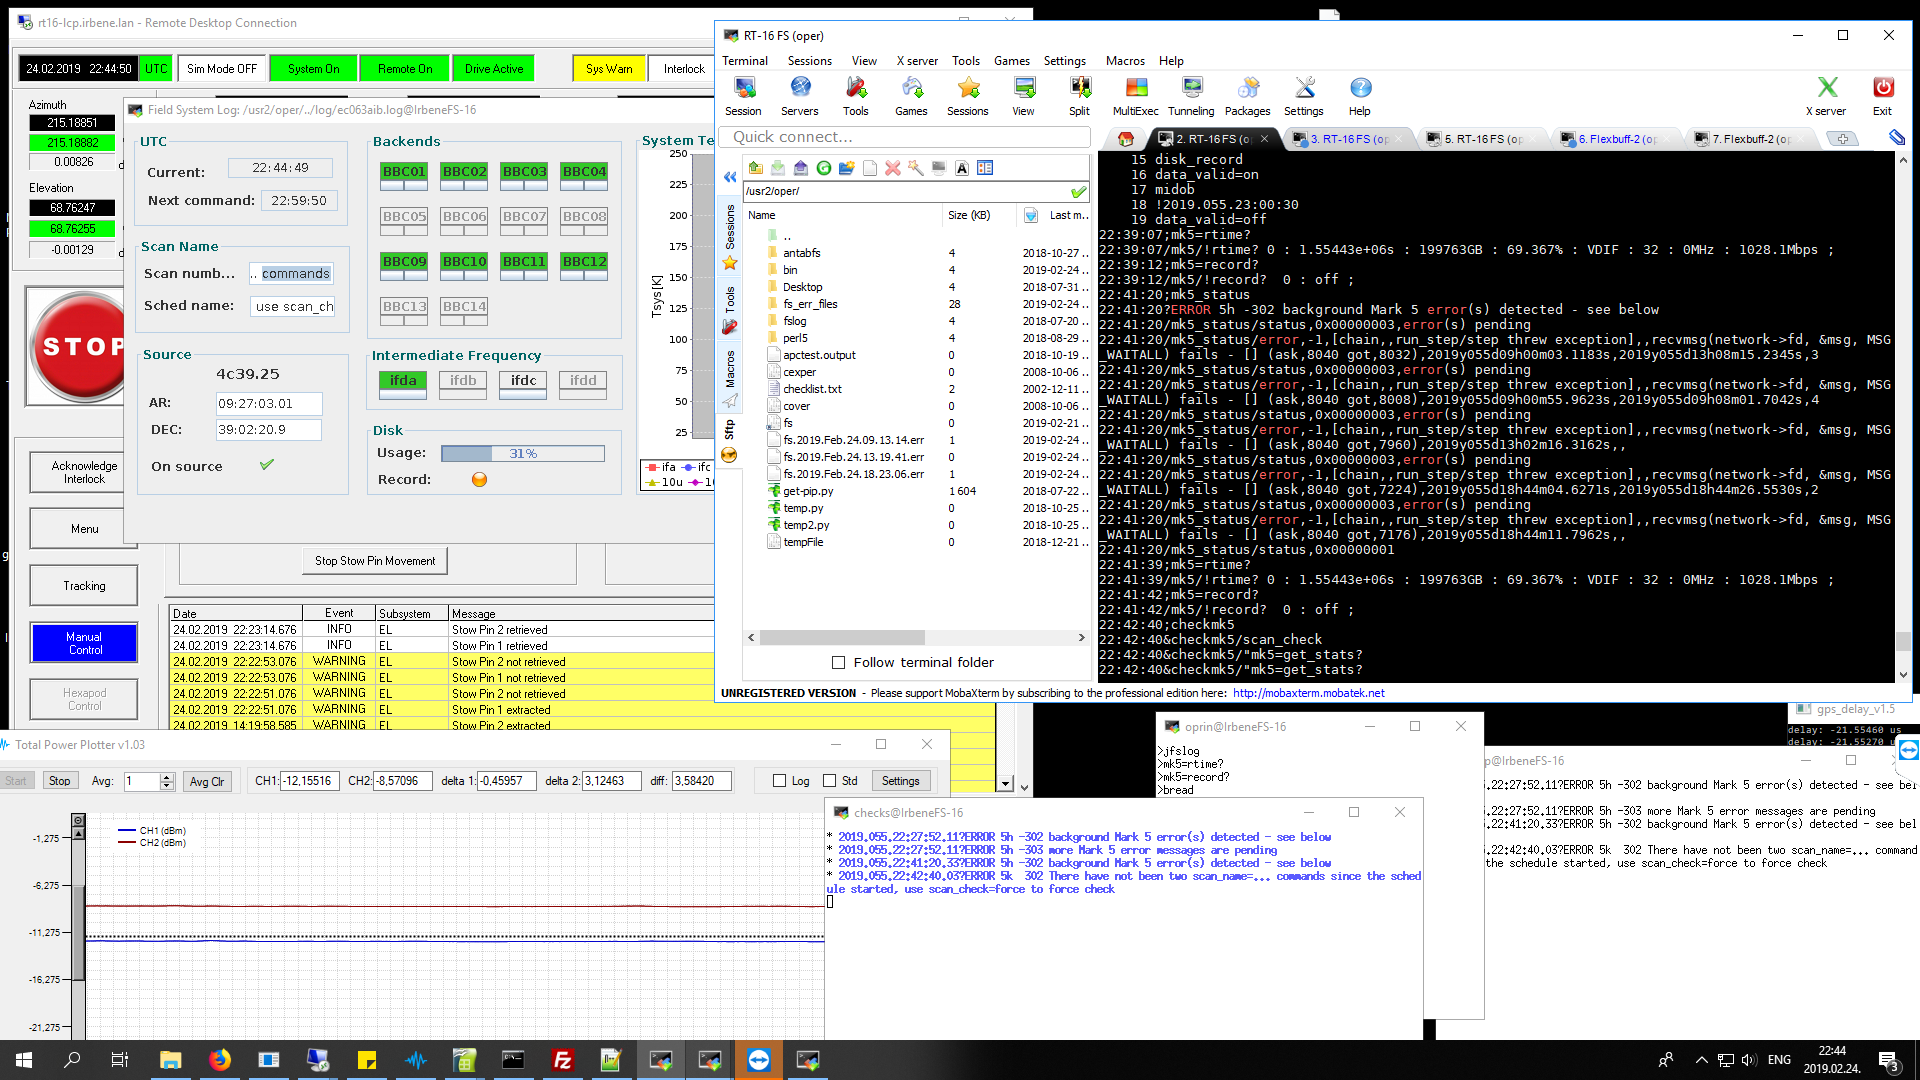The height and width of the screenshot is (1080, 1920).
Task: Check the Std checkbox
Action: (830, 781)
